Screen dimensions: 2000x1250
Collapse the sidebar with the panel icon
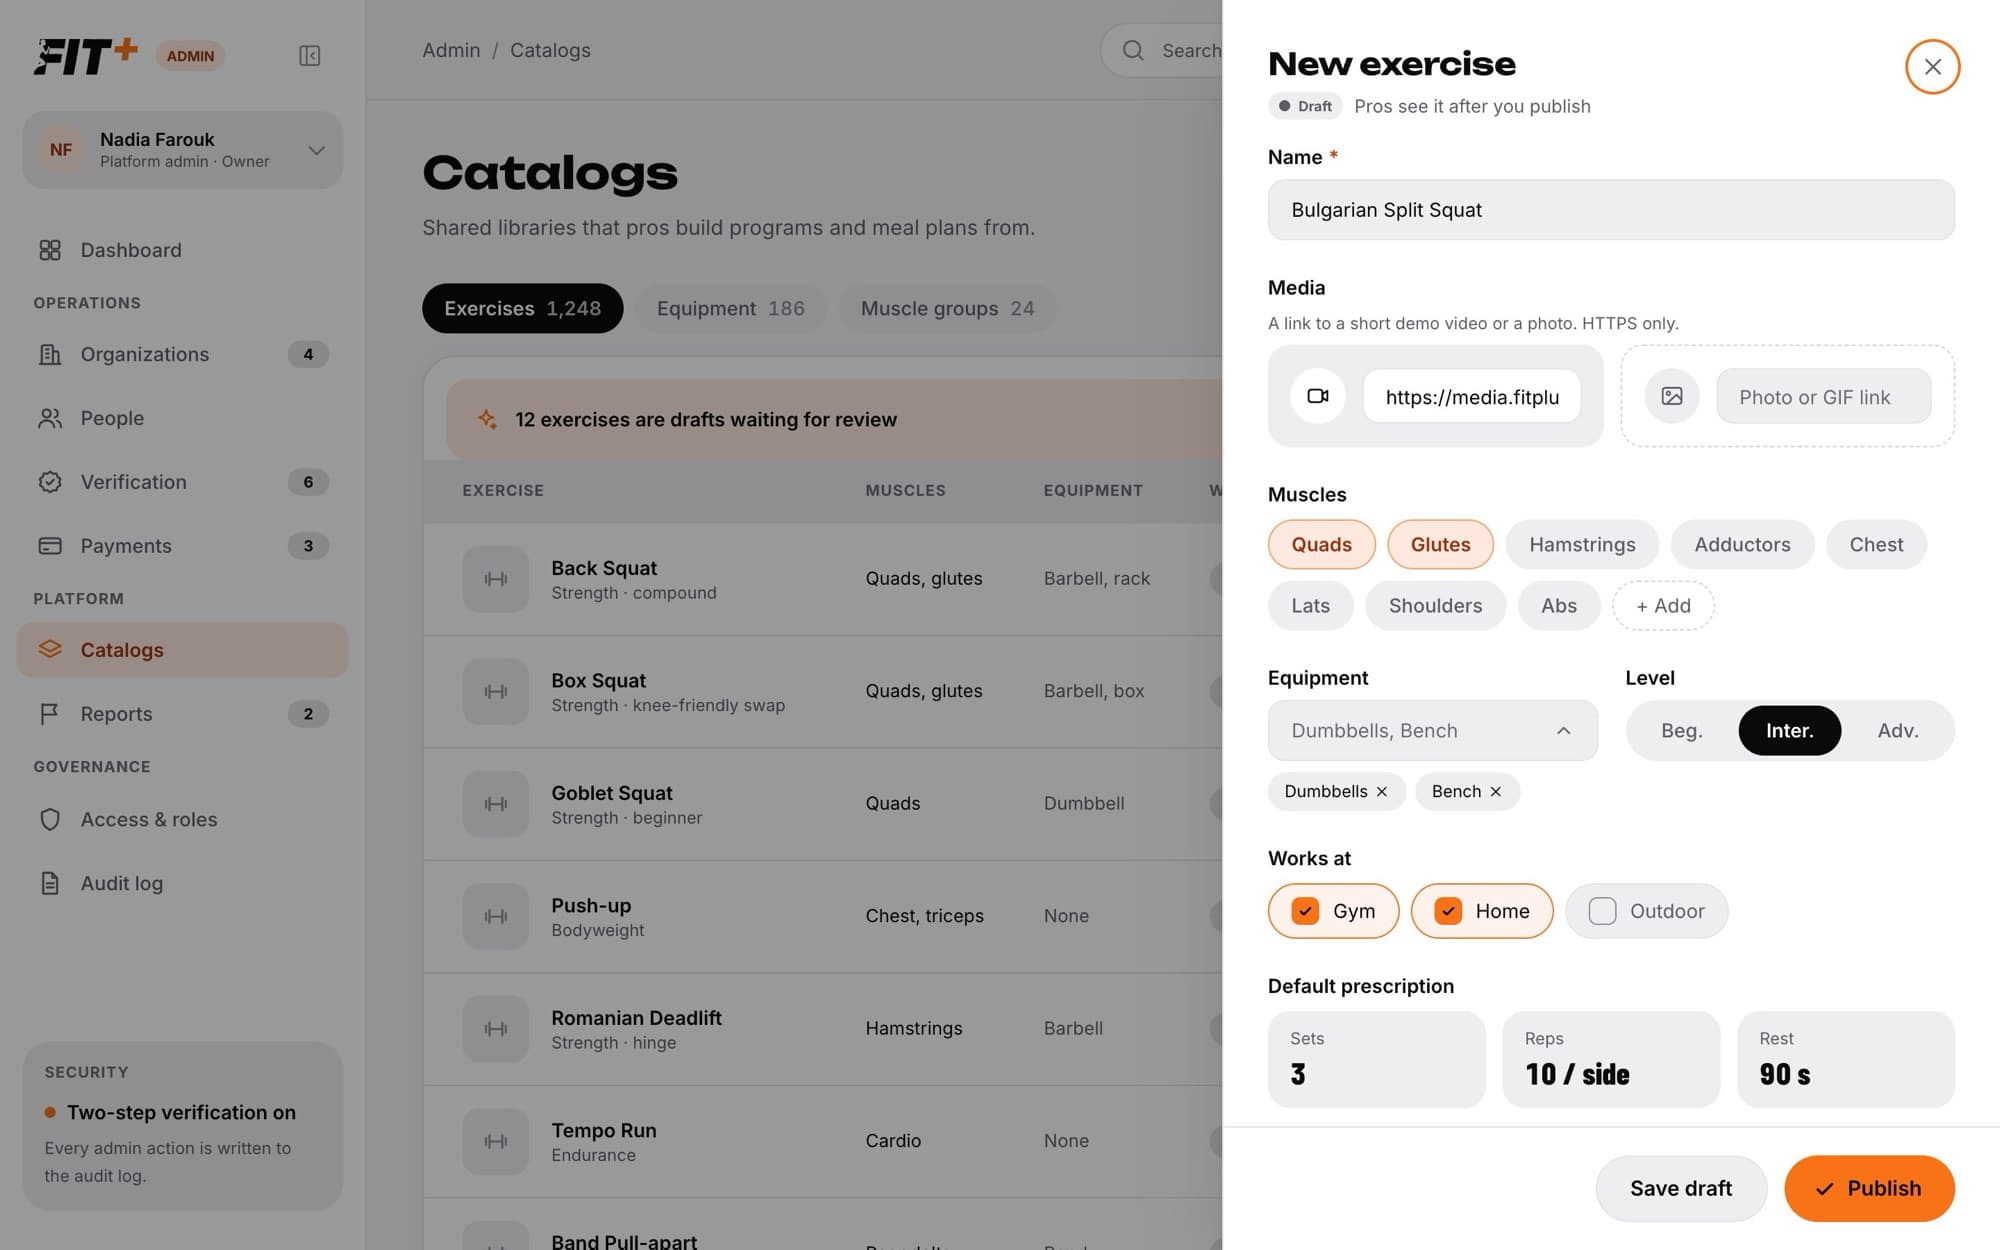point(310,56)
